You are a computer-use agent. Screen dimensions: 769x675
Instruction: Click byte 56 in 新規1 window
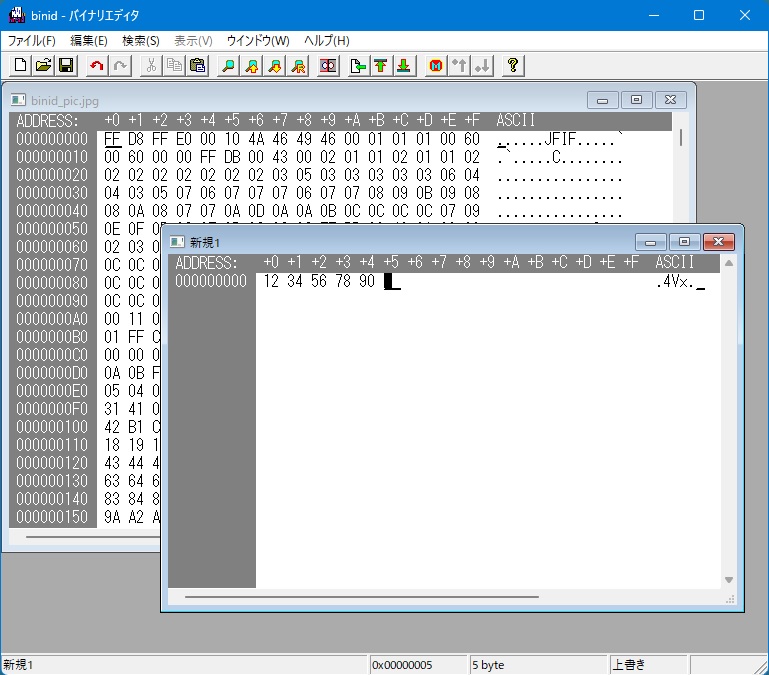[x=319, y=281]
